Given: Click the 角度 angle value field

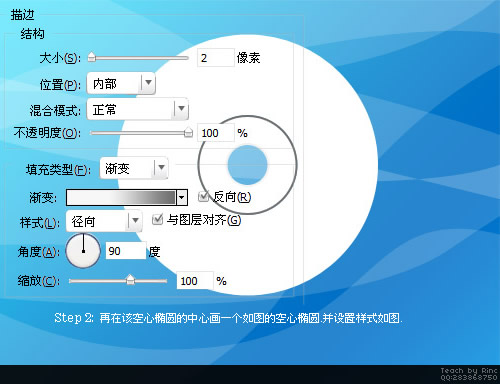Looking at the screenshot, I should (126, 251).
